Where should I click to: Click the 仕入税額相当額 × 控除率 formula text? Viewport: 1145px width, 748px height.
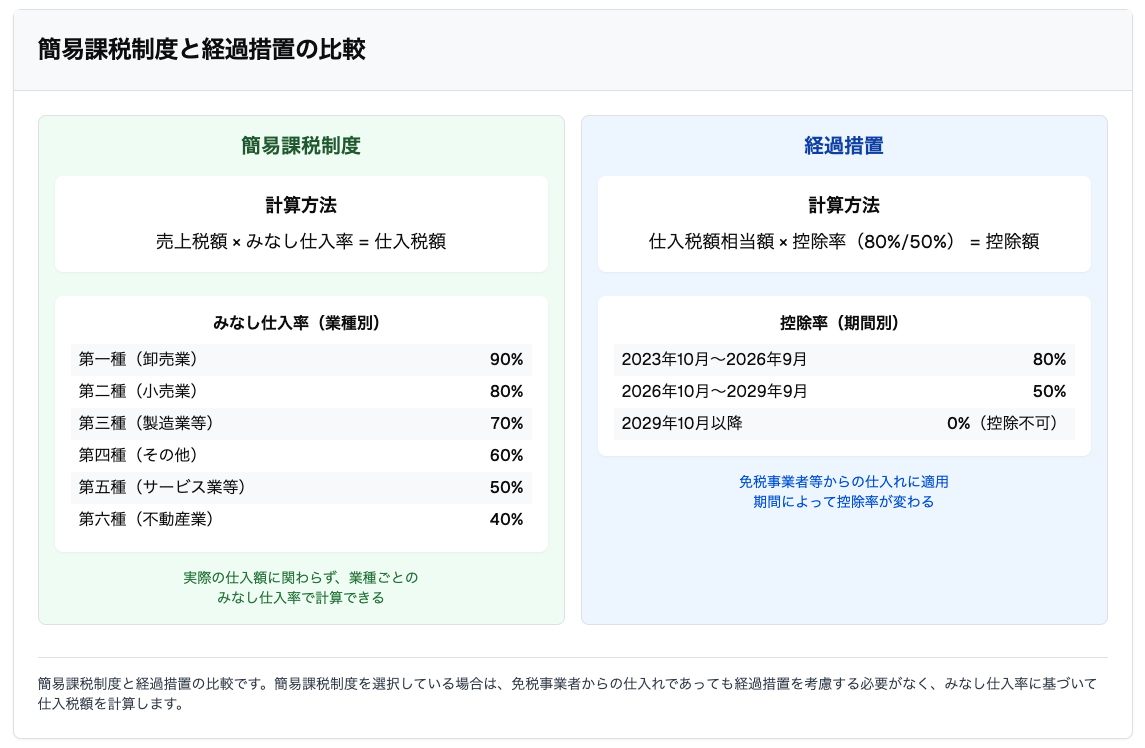coord(843,241)
